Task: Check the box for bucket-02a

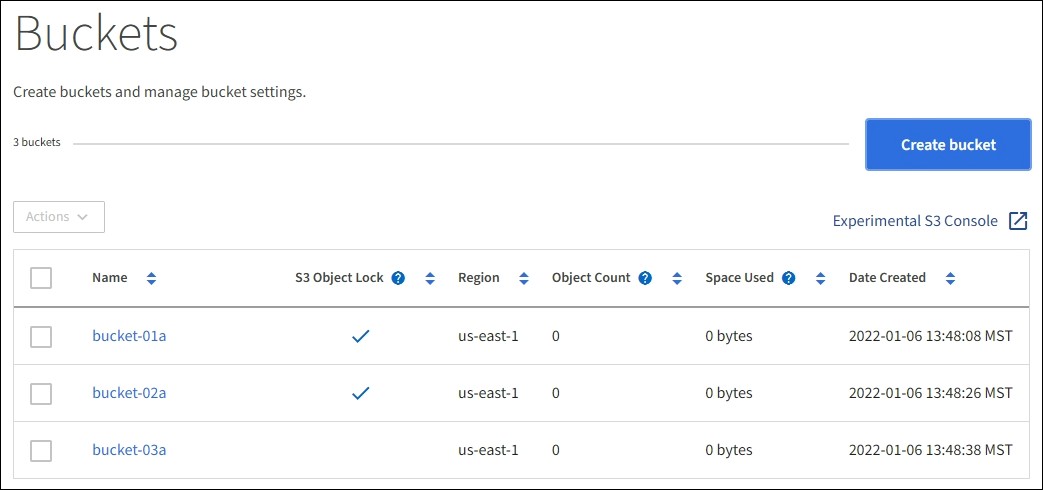Action: (41, 393)
